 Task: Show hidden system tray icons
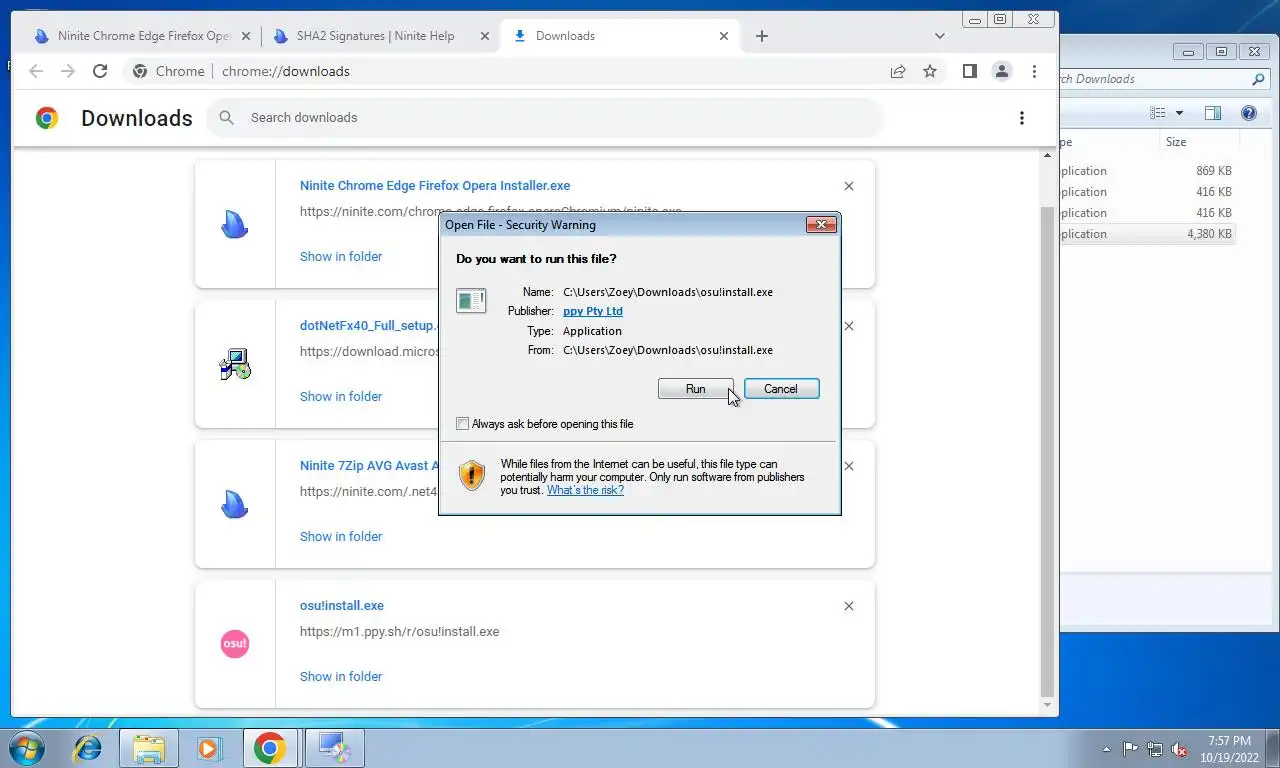pos(1106,749)
